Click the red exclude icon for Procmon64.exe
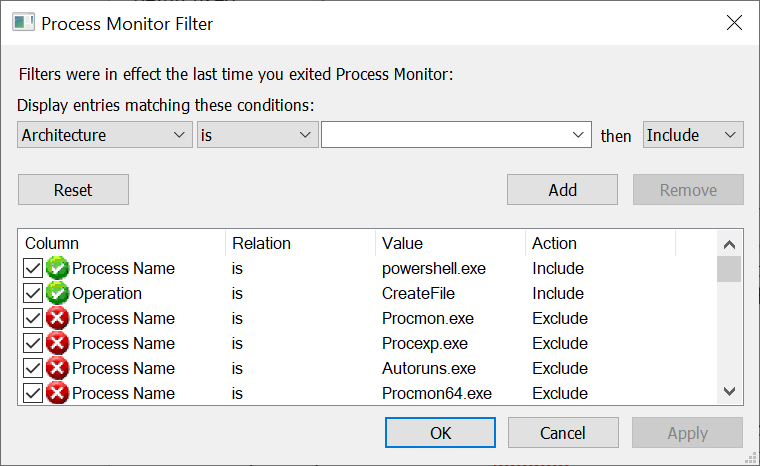This screenshot has width=760, height=466. click(57, 393)
